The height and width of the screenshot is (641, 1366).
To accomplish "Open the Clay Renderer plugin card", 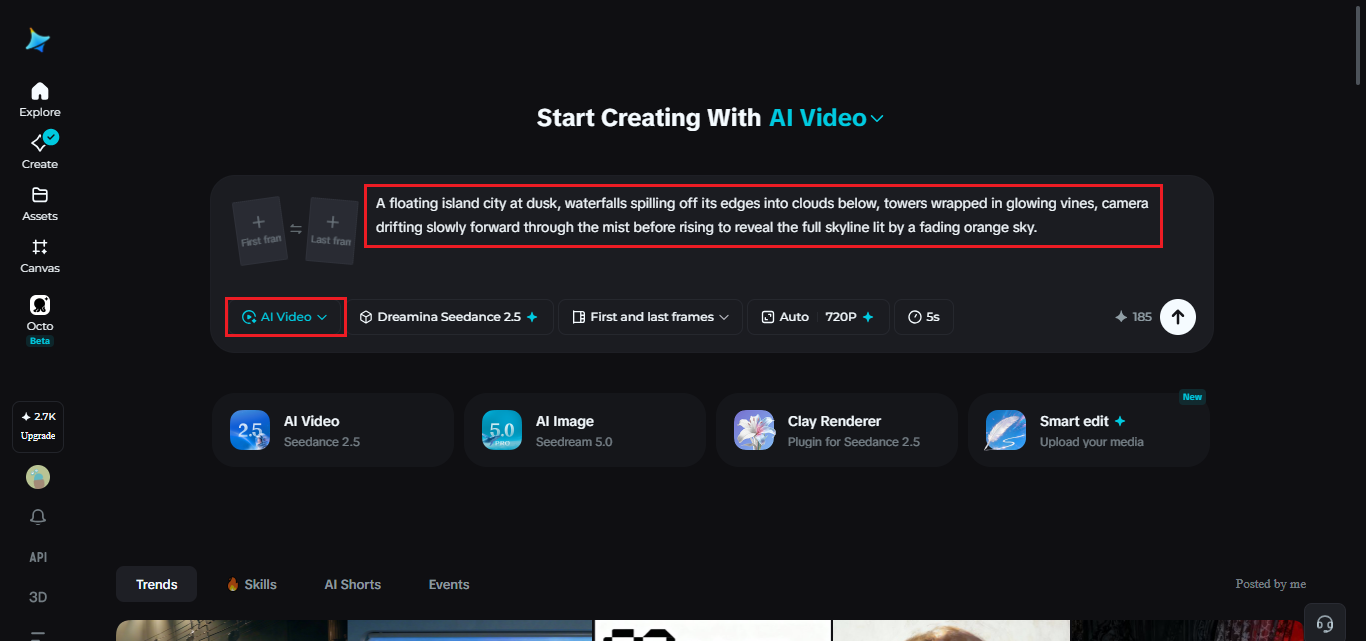I will [837, 430].
